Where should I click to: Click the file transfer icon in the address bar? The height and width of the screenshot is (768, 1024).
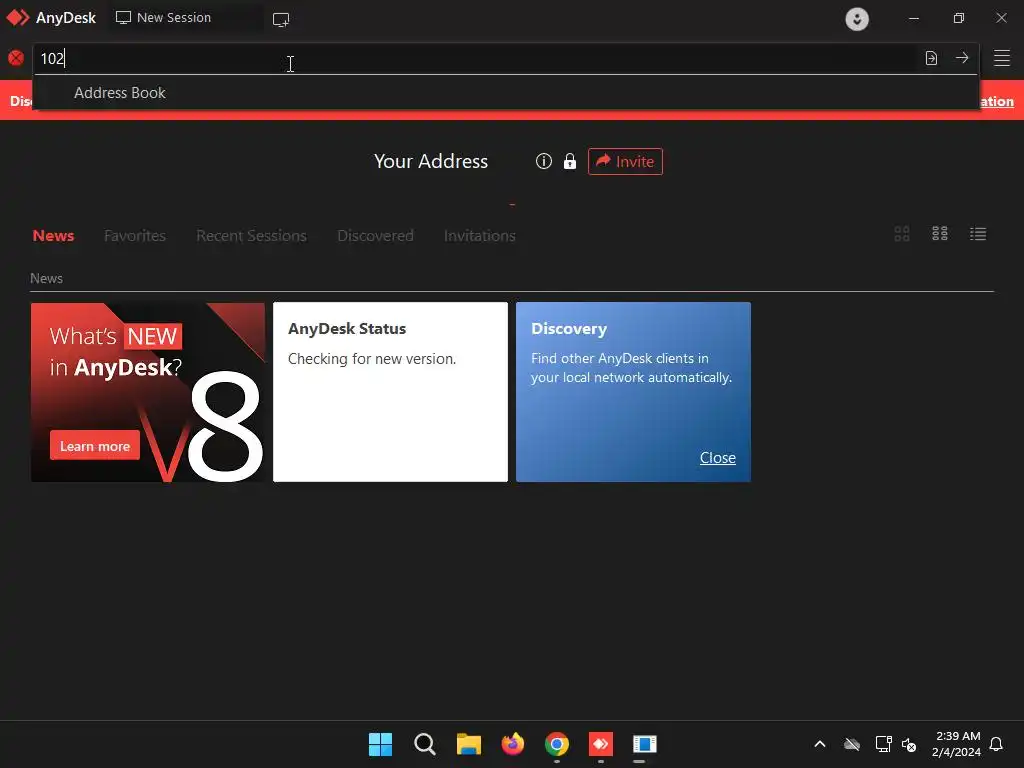(x=931, y=58)
